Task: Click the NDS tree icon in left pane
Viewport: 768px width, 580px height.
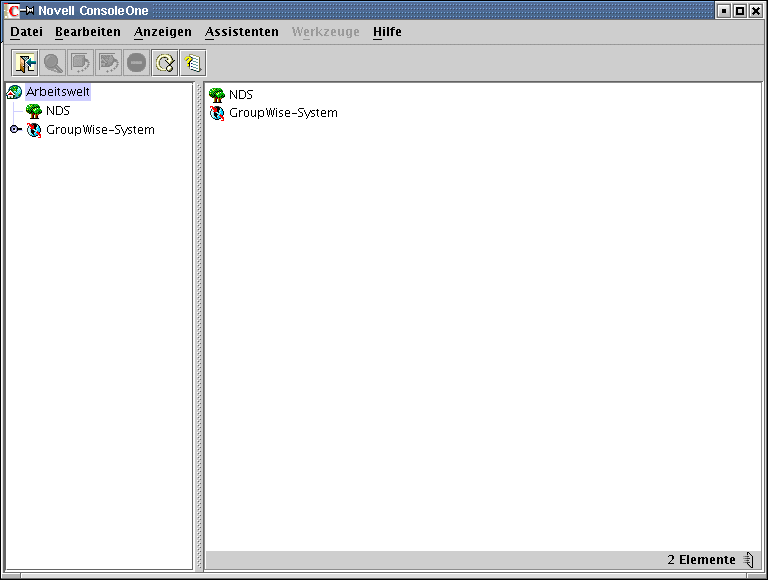Action: click(34, 111)
